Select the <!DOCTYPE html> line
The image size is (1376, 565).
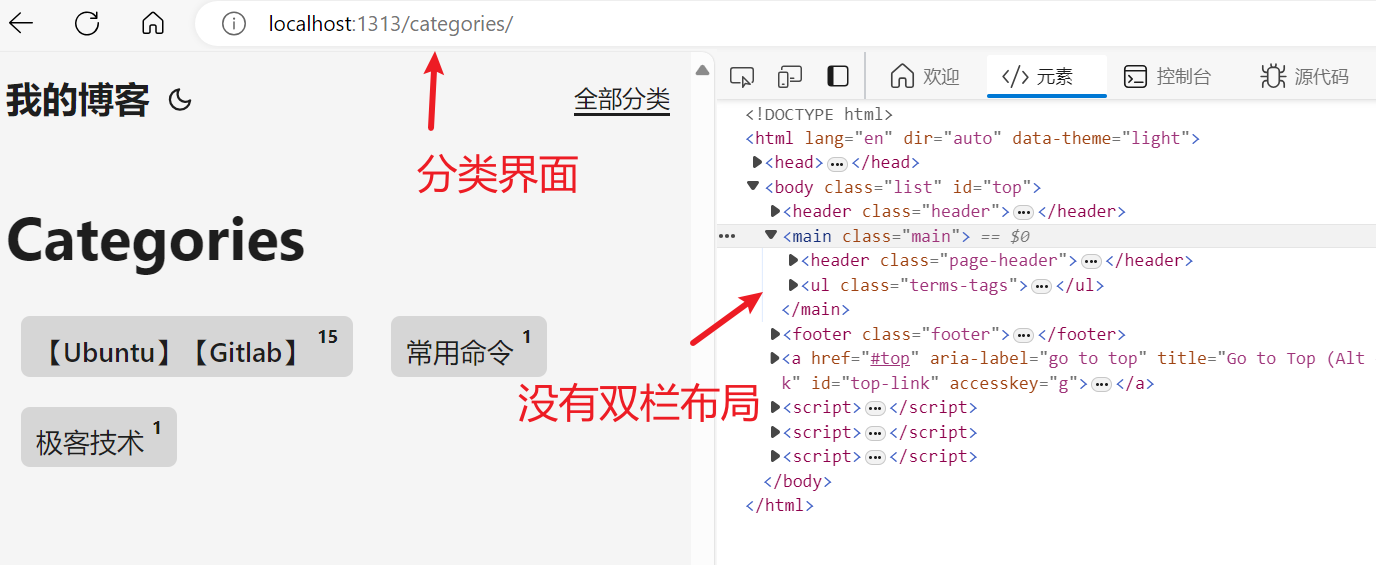[819, 114]
